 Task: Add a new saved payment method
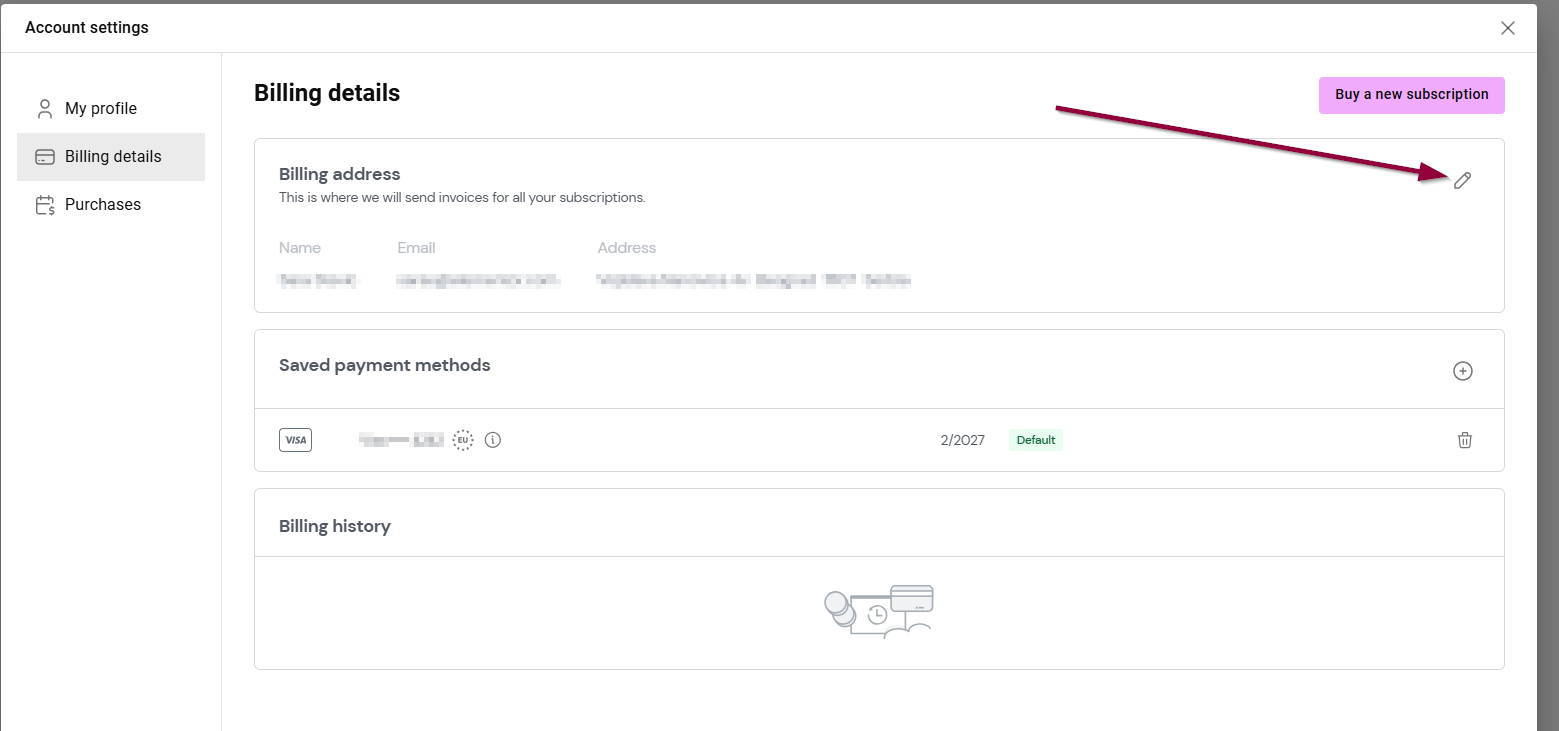[1462, 371]
